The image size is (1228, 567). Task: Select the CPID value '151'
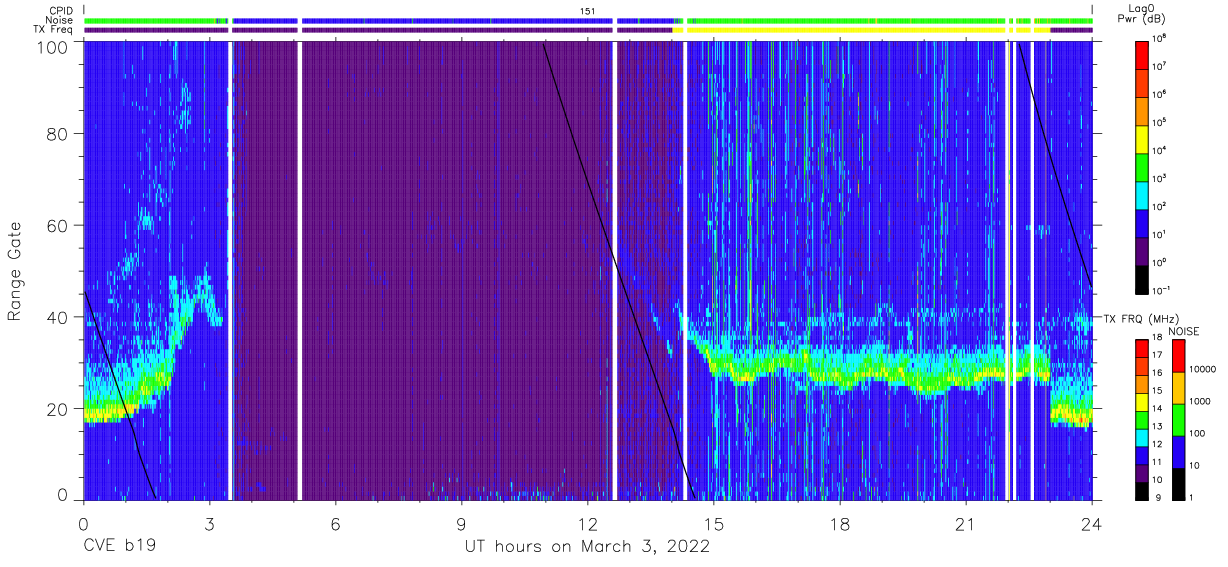[x=588, y=10]
